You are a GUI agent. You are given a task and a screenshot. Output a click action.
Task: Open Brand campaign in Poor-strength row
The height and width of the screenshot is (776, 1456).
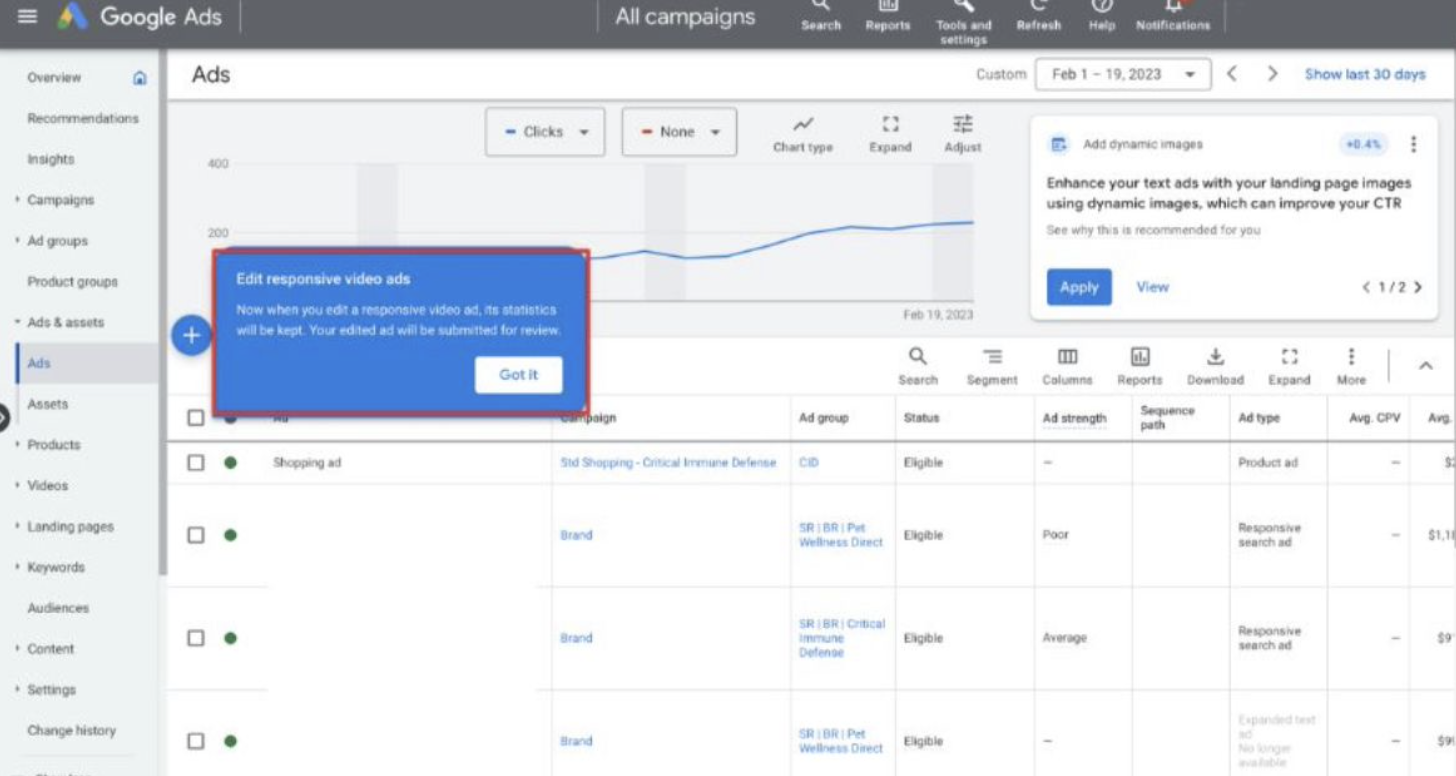576,535
